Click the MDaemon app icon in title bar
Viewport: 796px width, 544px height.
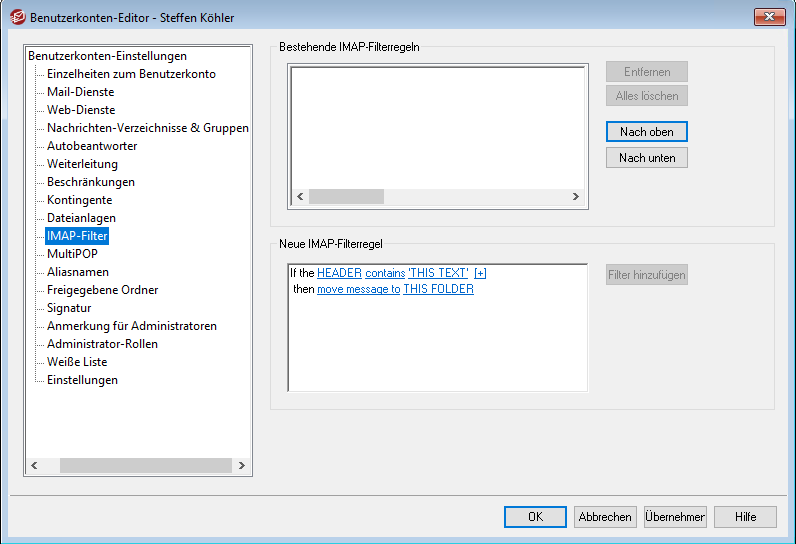tap(17, 17)
